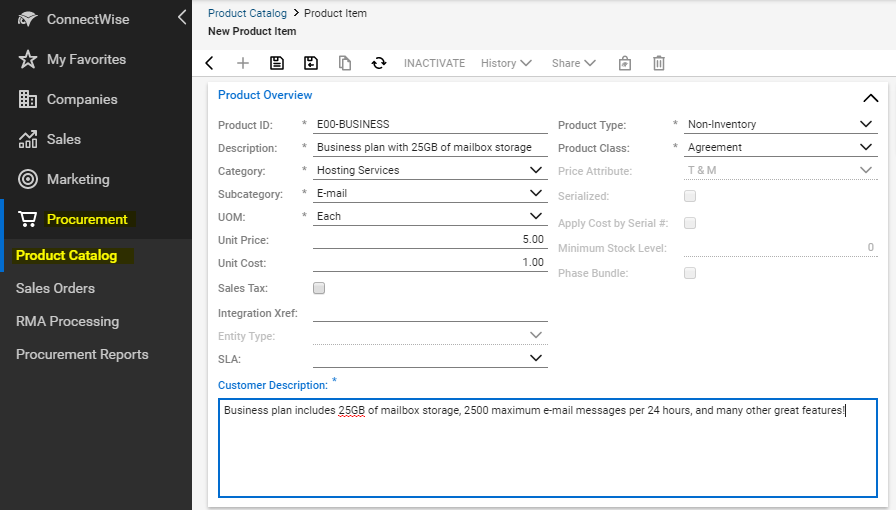Click the clipboard lock icon in toolbar
Image resolution: width=896 pixels, height=510 pixels.
coord(625,63)
